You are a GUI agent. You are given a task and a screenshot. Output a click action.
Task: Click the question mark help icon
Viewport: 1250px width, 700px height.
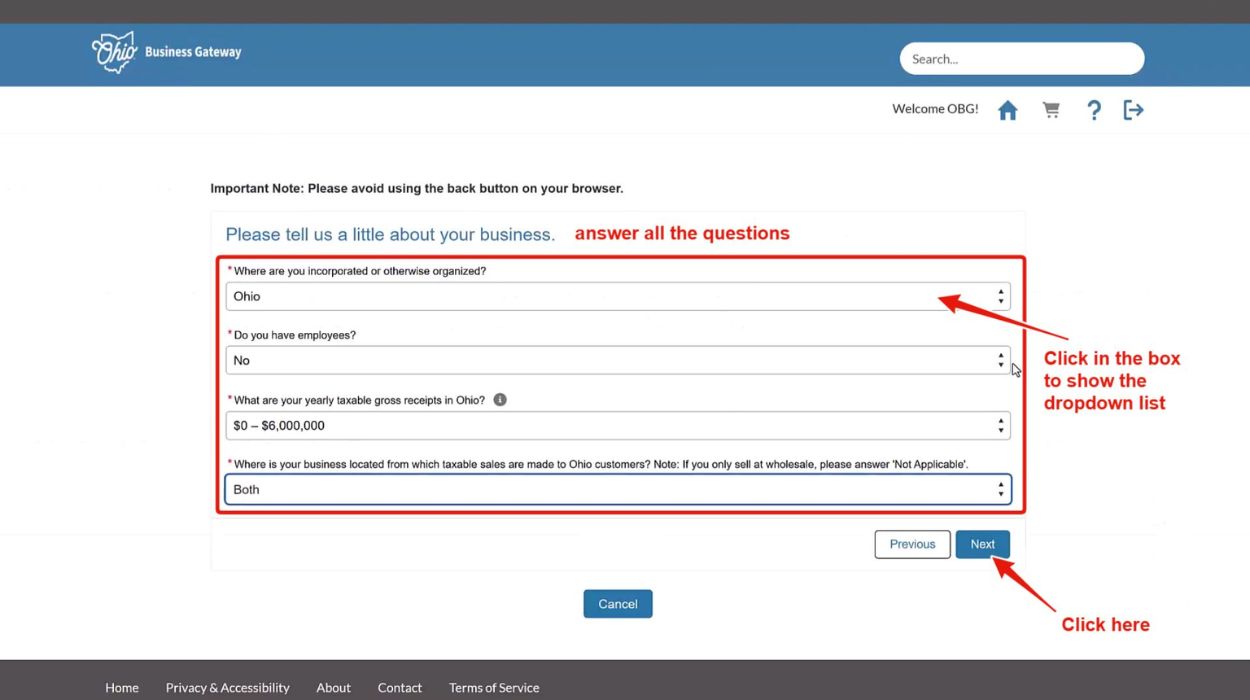[x=1094, y=109]
